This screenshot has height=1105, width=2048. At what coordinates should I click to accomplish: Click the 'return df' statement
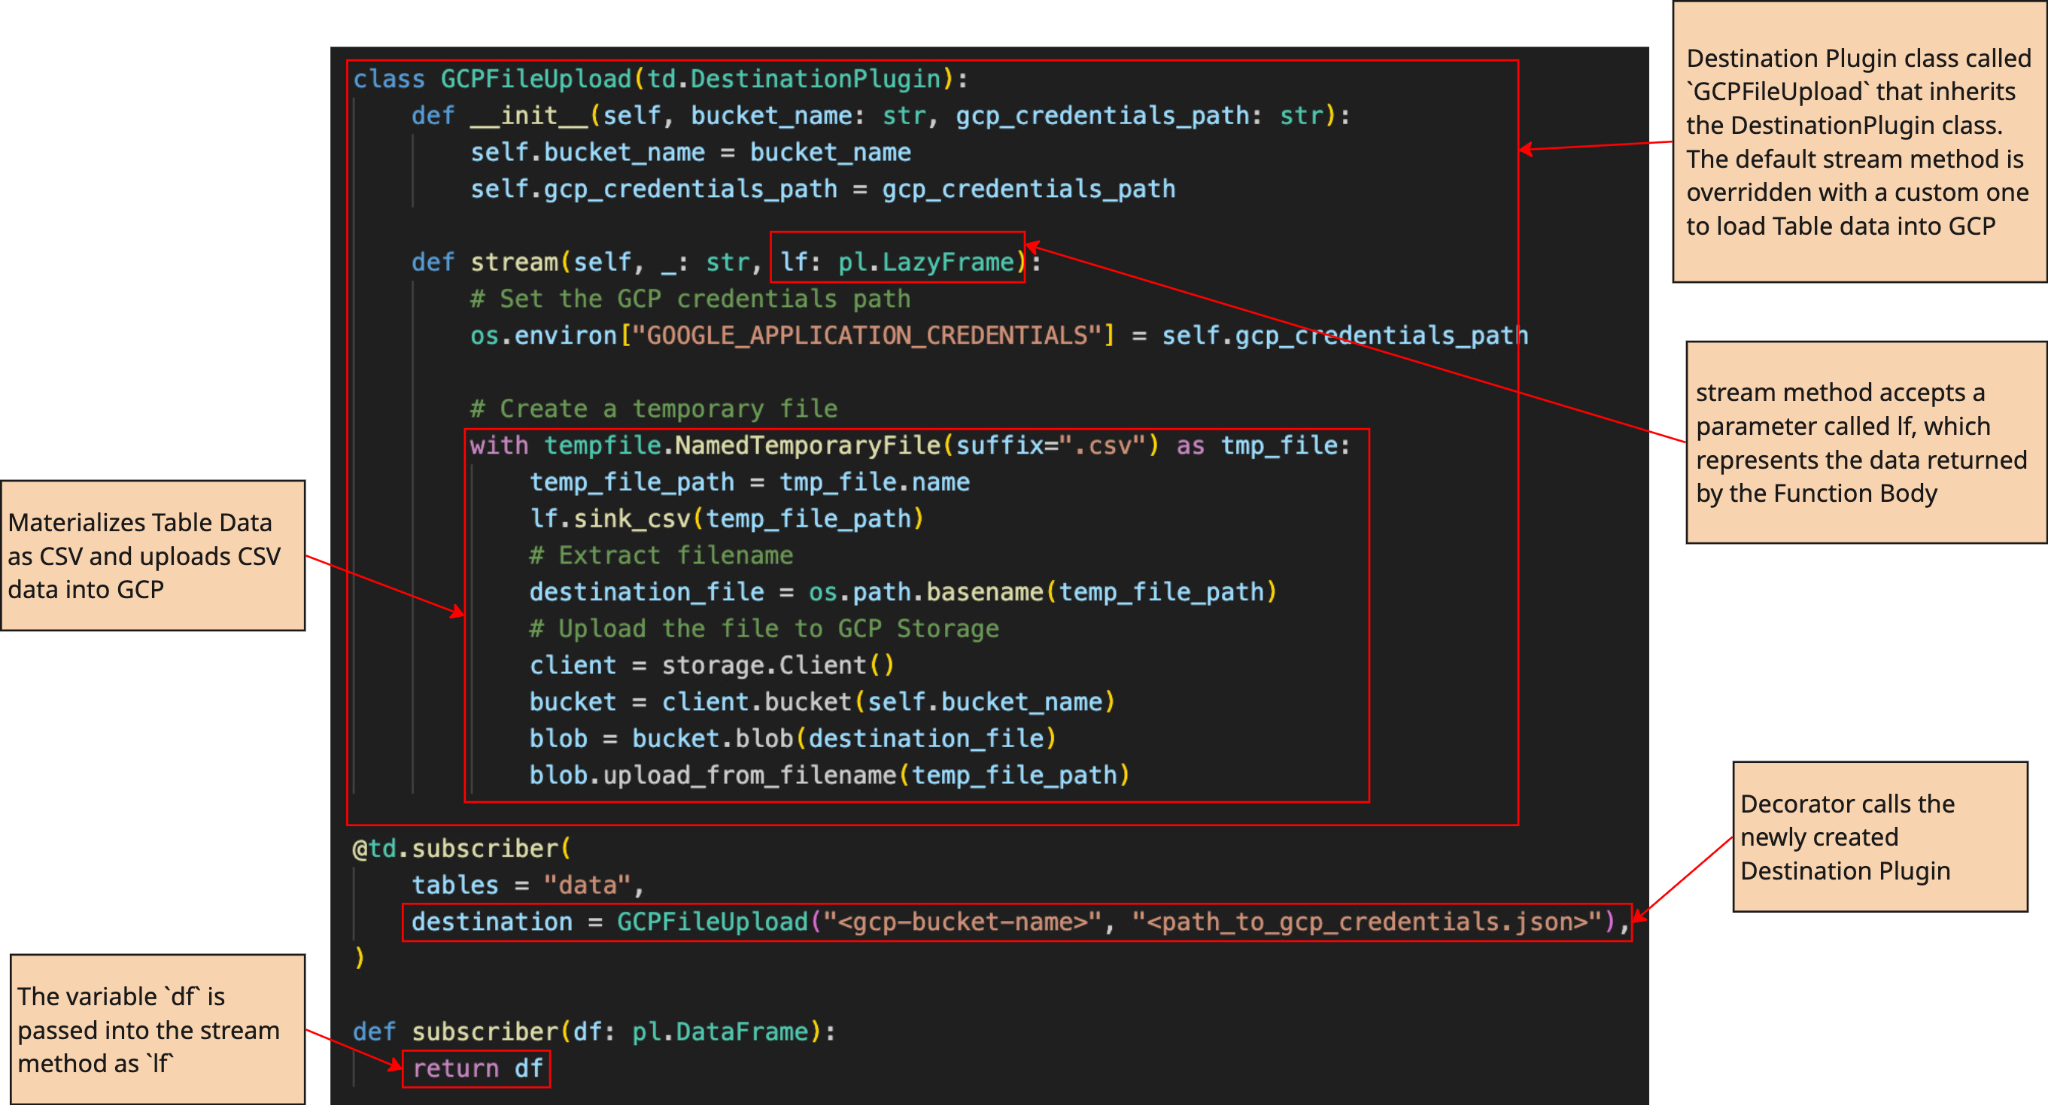476,1068
